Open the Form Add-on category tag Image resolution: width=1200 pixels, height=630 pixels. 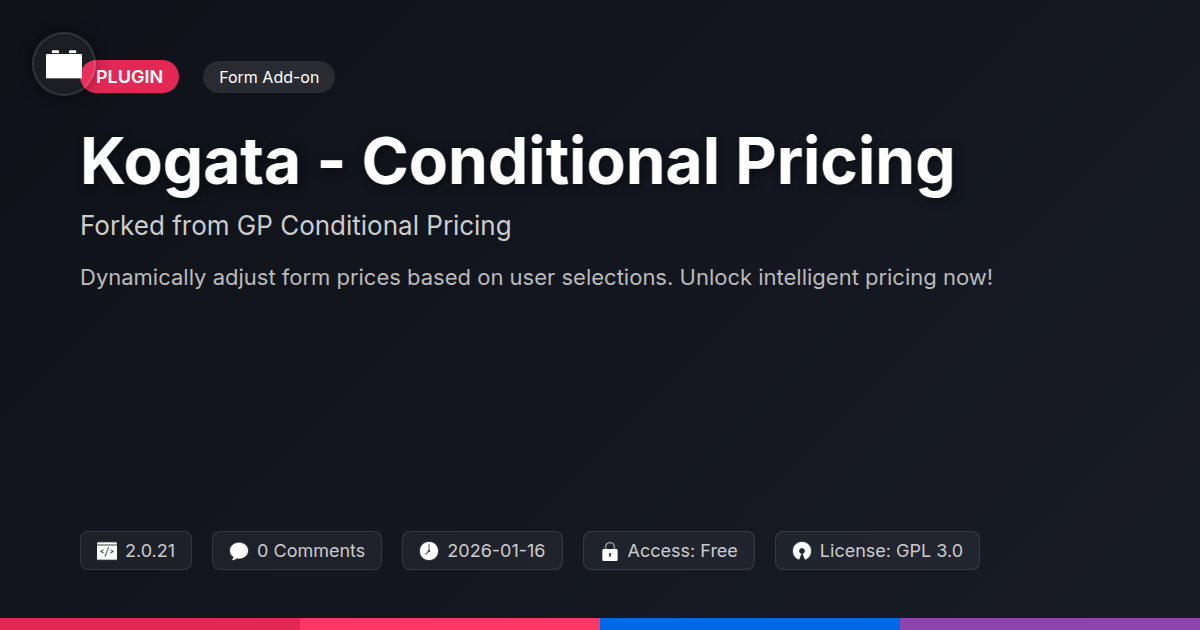click(268, 77)
